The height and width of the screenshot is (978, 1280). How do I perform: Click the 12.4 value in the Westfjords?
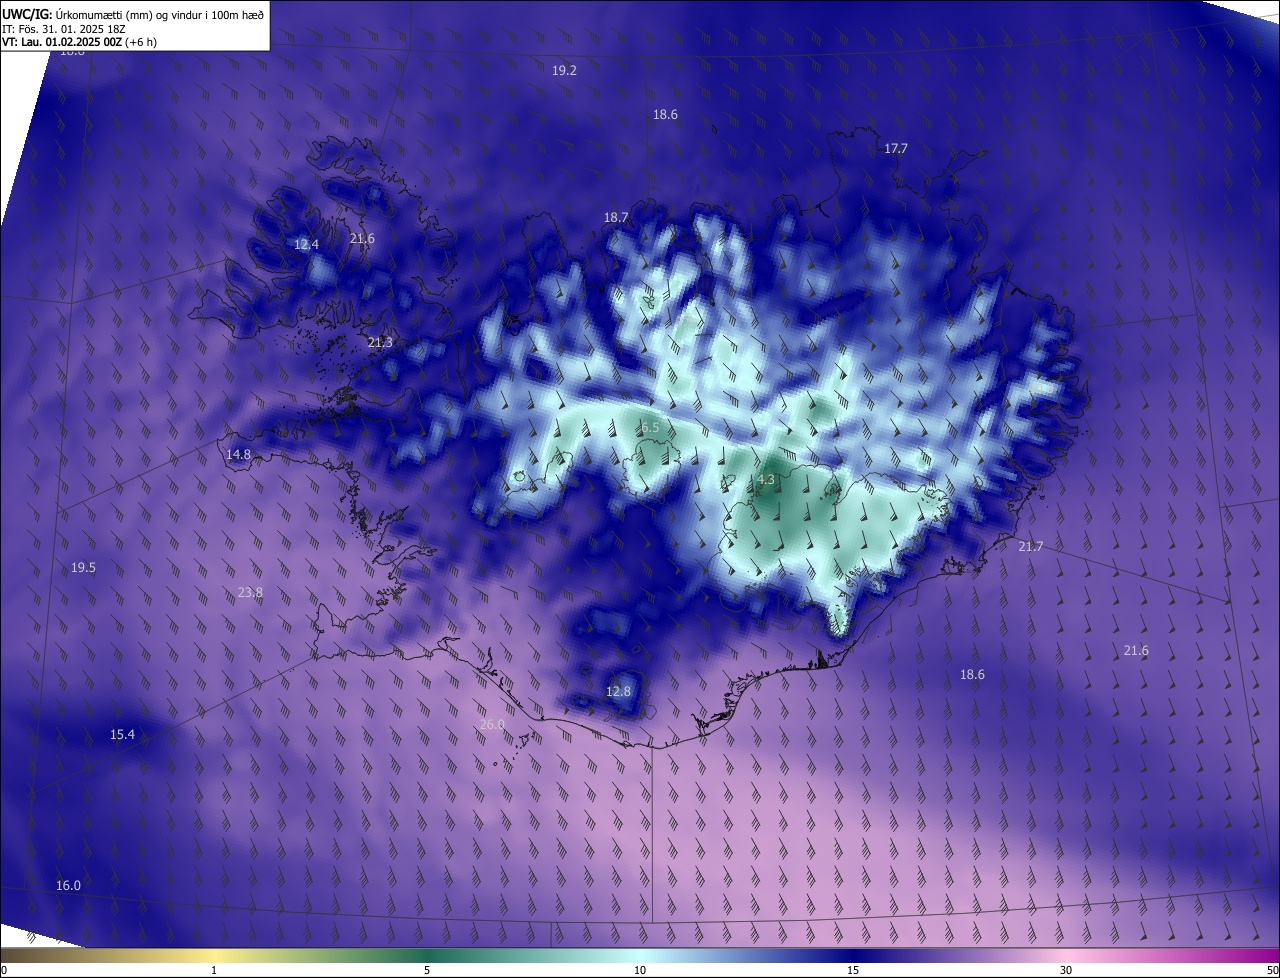click(x=306, y=244)
